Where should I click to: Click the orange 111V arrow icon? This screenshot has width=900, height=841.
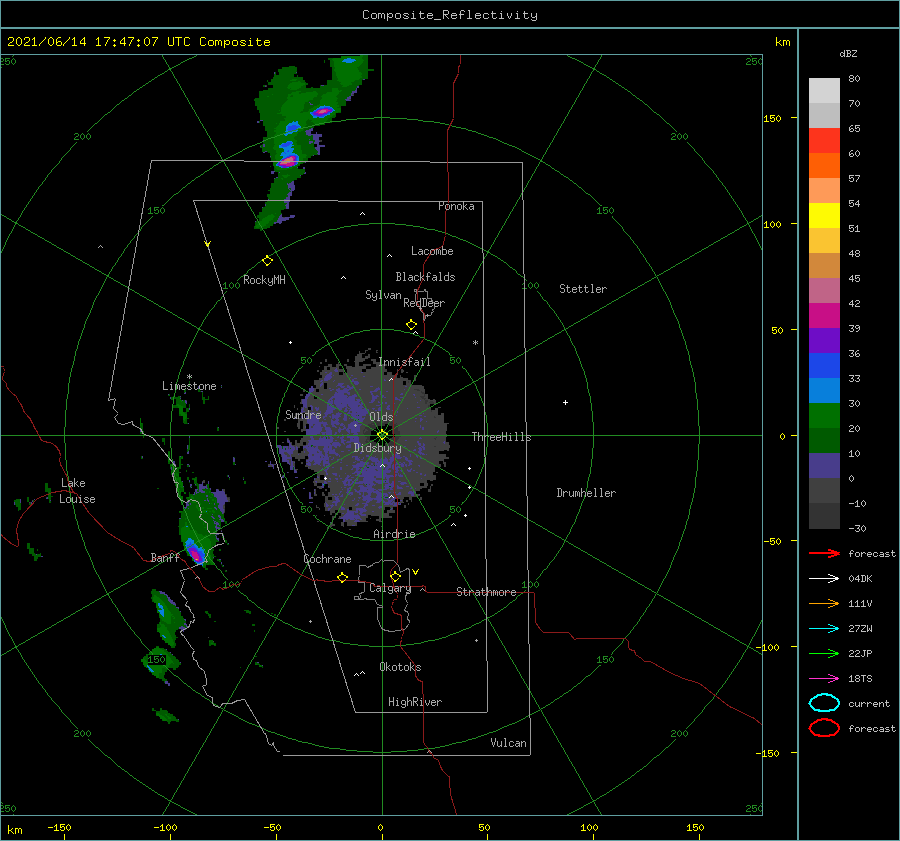824,603
